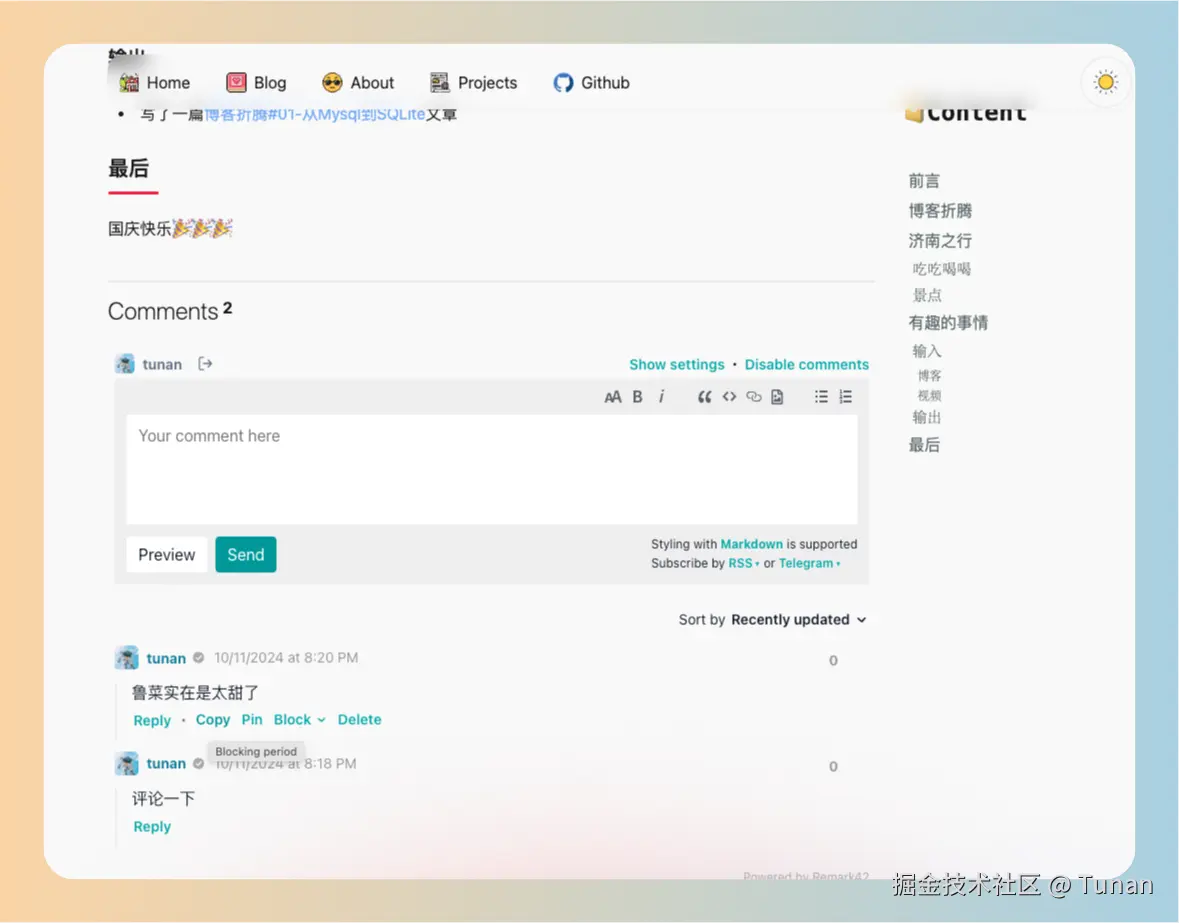Toggle italic formatting in comment editor
The image size is (1179, 923).
point(662,397)
